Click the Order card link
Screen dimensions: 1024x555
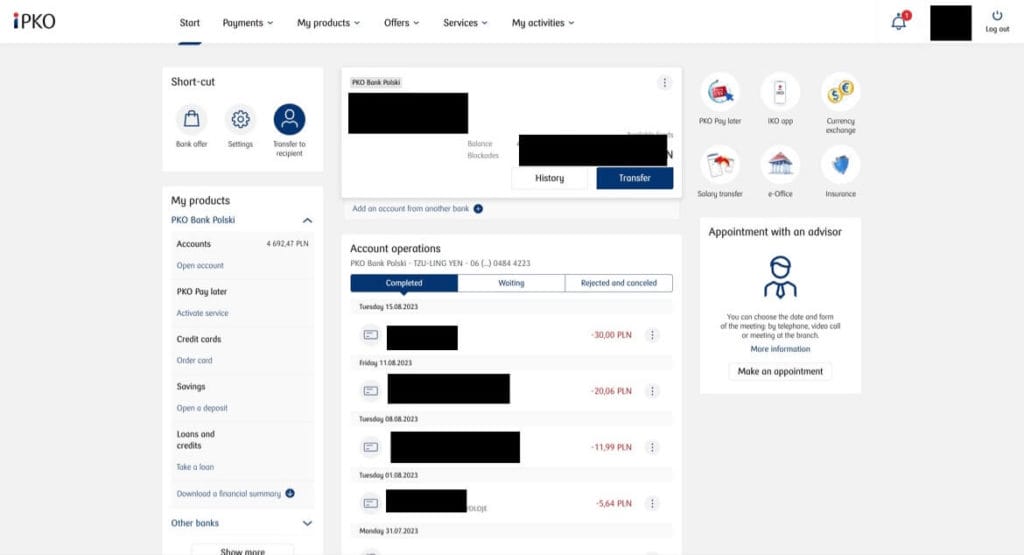(194, 360)
